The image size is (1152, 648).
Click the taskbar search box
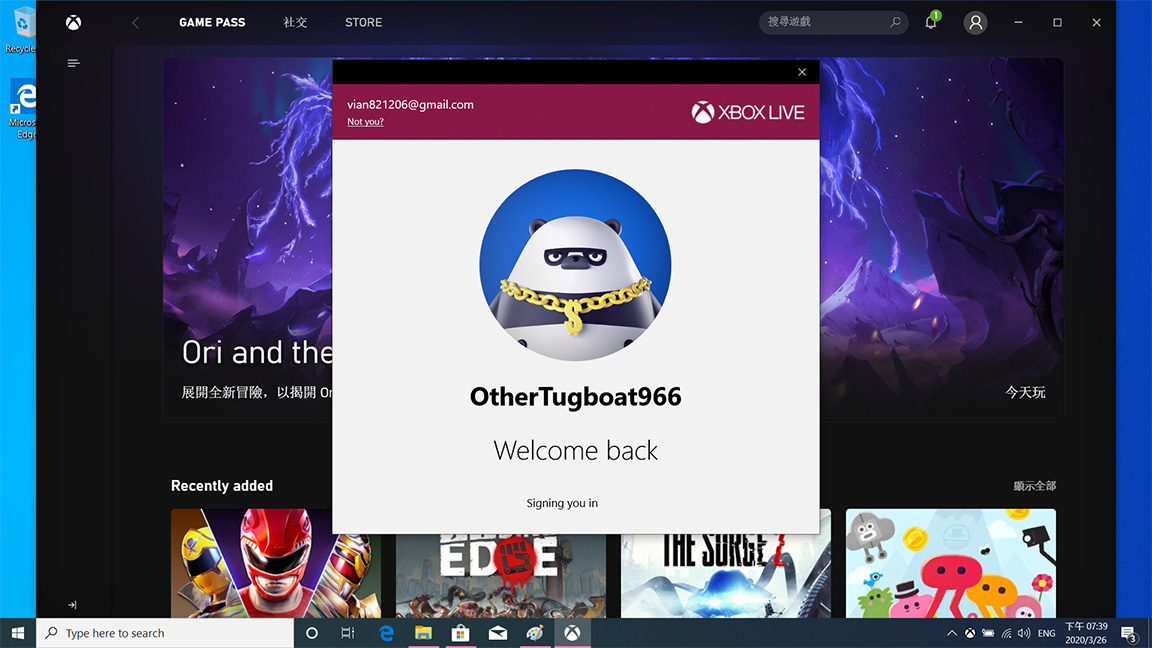click(x=165, y=633)
